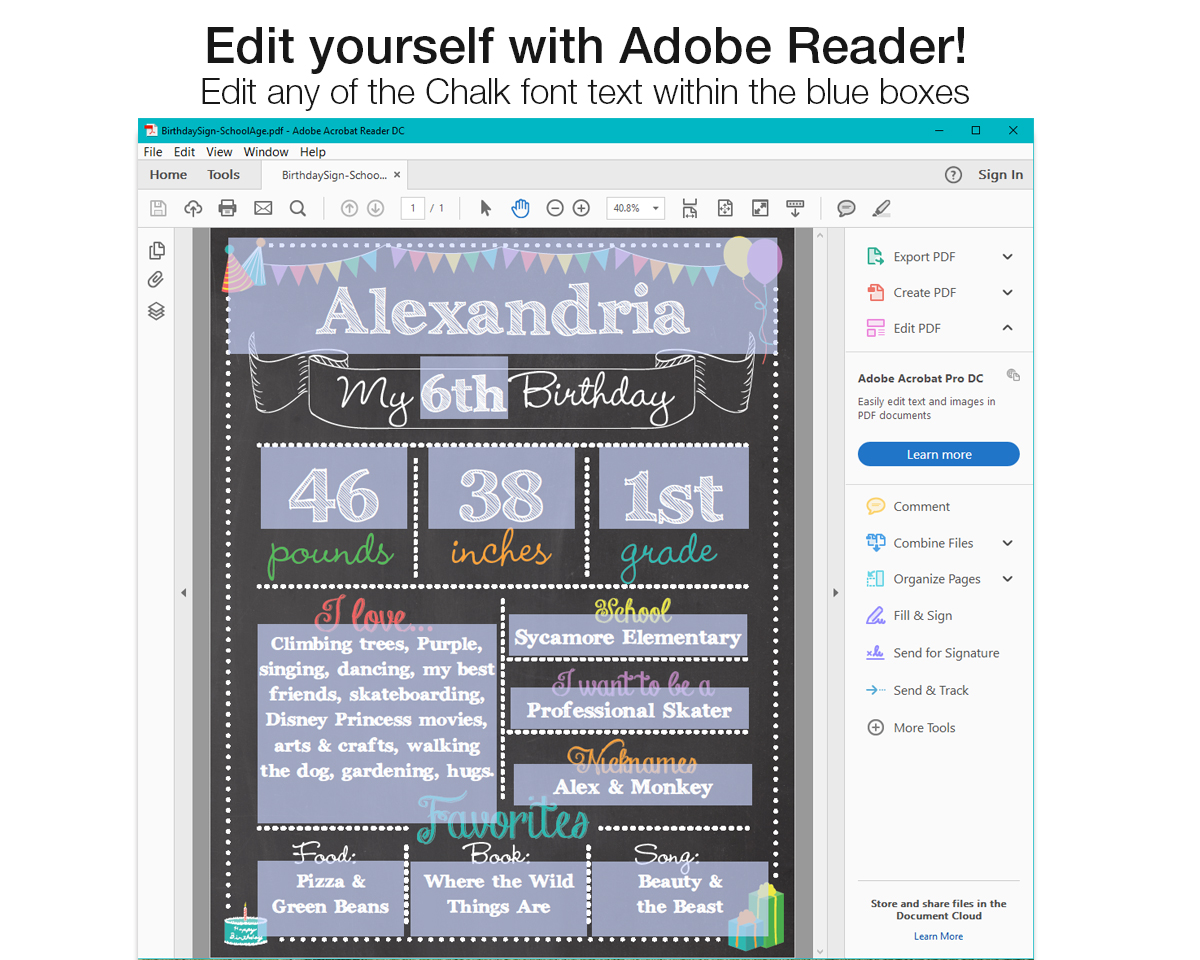Zoom in with the plus button
Image resolution: width=1200 pixels, height=960 pixels.
(581, 208)
